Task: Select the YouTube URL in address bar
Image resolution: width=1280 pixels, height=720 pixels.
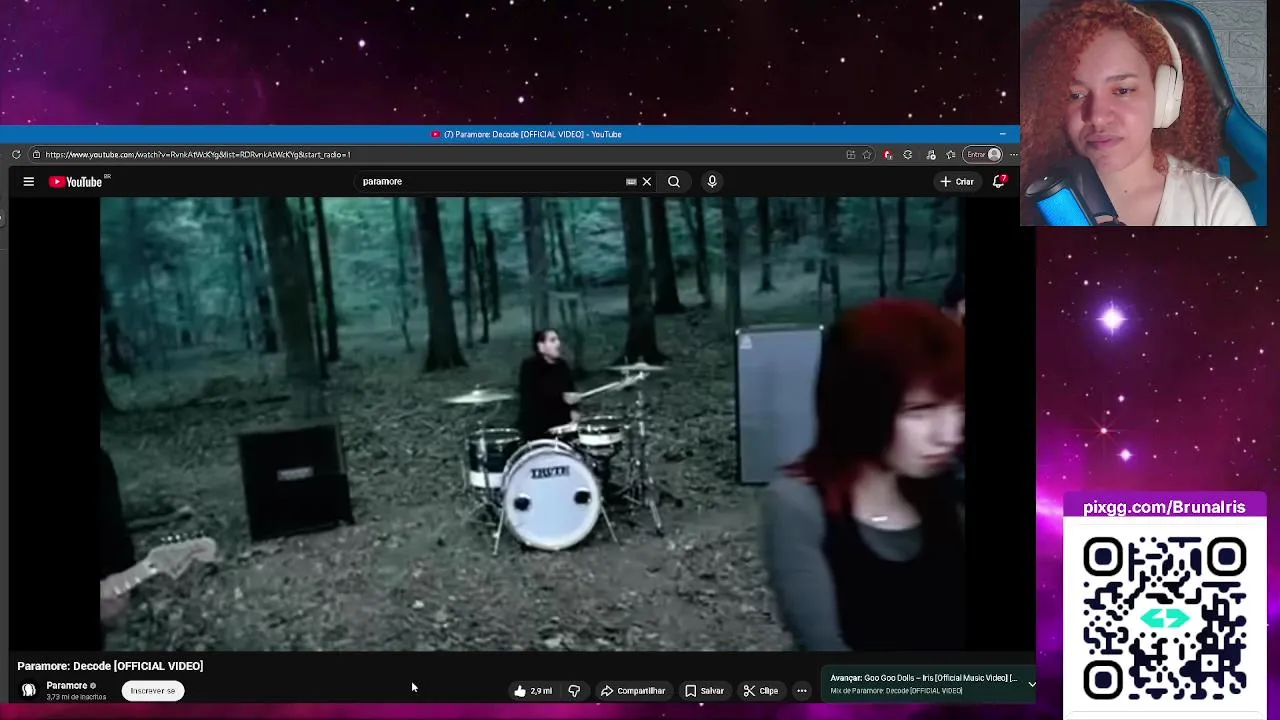Action: click(x=198, y=155)
